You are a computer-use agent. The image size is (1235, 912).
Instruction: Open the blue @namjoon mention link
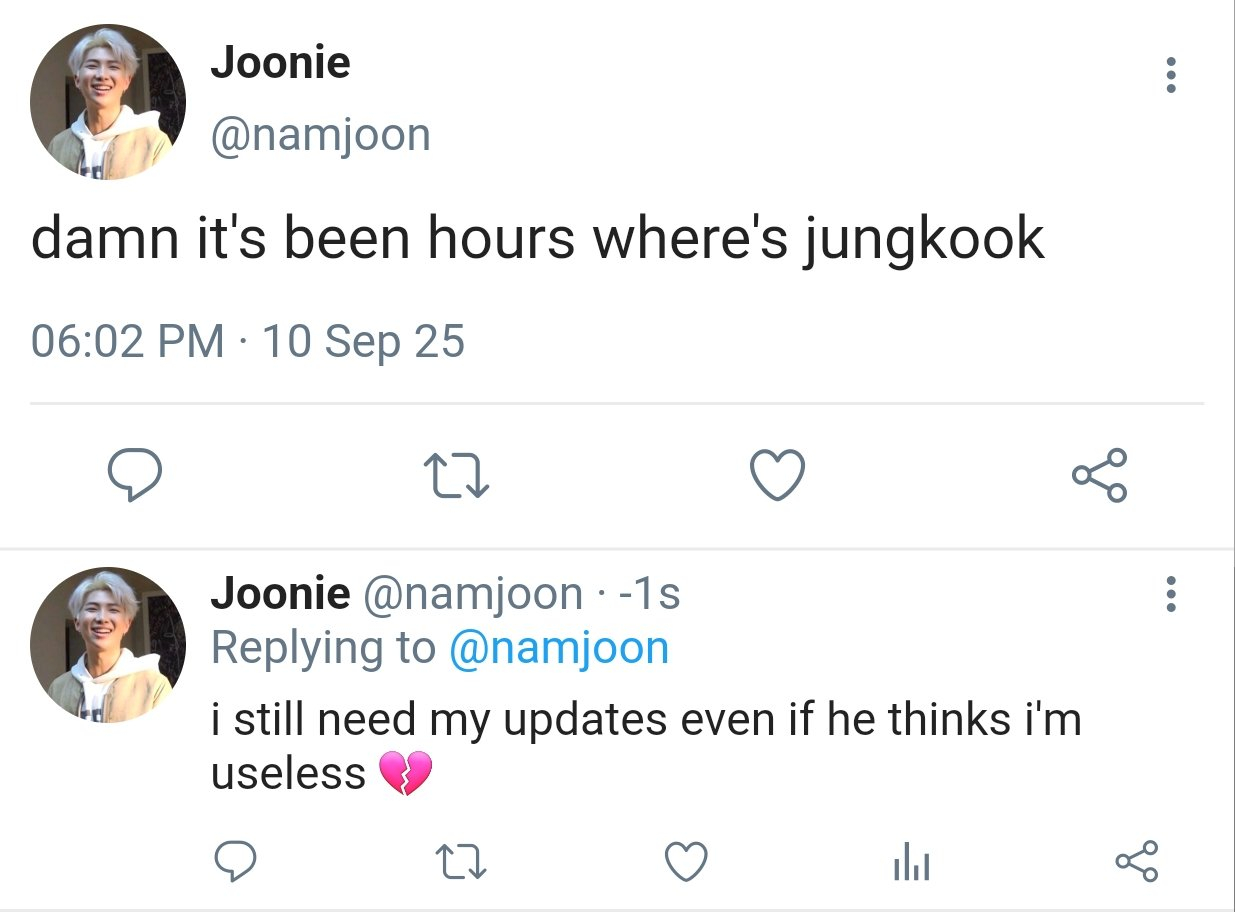click(558, 648)
